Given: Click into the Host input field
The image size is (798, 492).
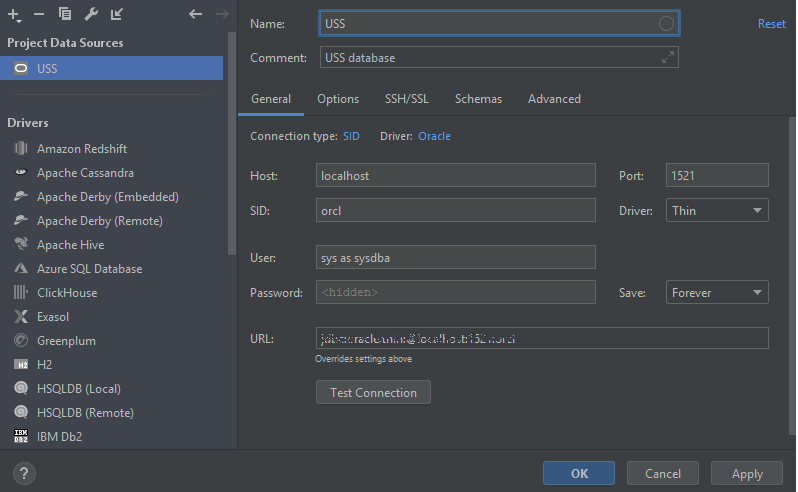Looking at the screenshot, I should [x=455, y=176].
